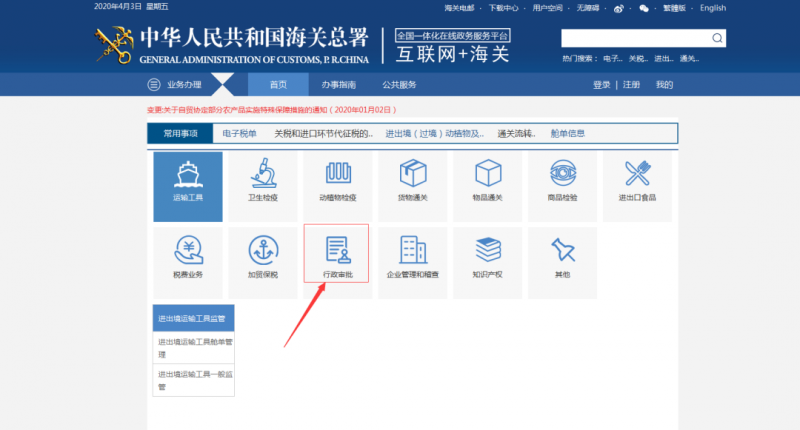Open the 进出口食品 fork and knife icon
Image resolution: width=800 pixels, height=430 pixels.
coord(637,175)
